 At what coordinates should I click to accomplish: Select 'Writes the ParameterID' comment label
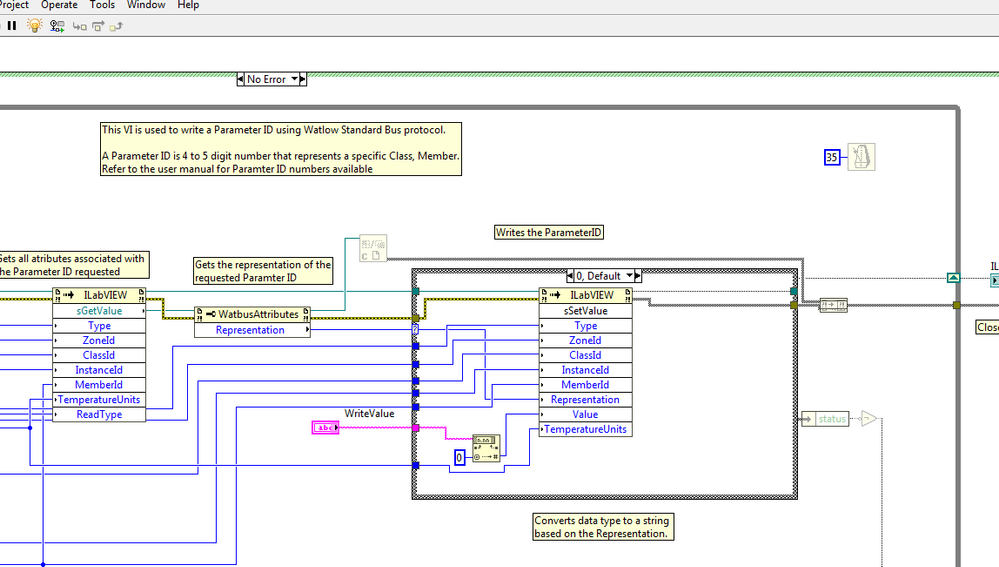pyautogui.click(x=549, y=233)
